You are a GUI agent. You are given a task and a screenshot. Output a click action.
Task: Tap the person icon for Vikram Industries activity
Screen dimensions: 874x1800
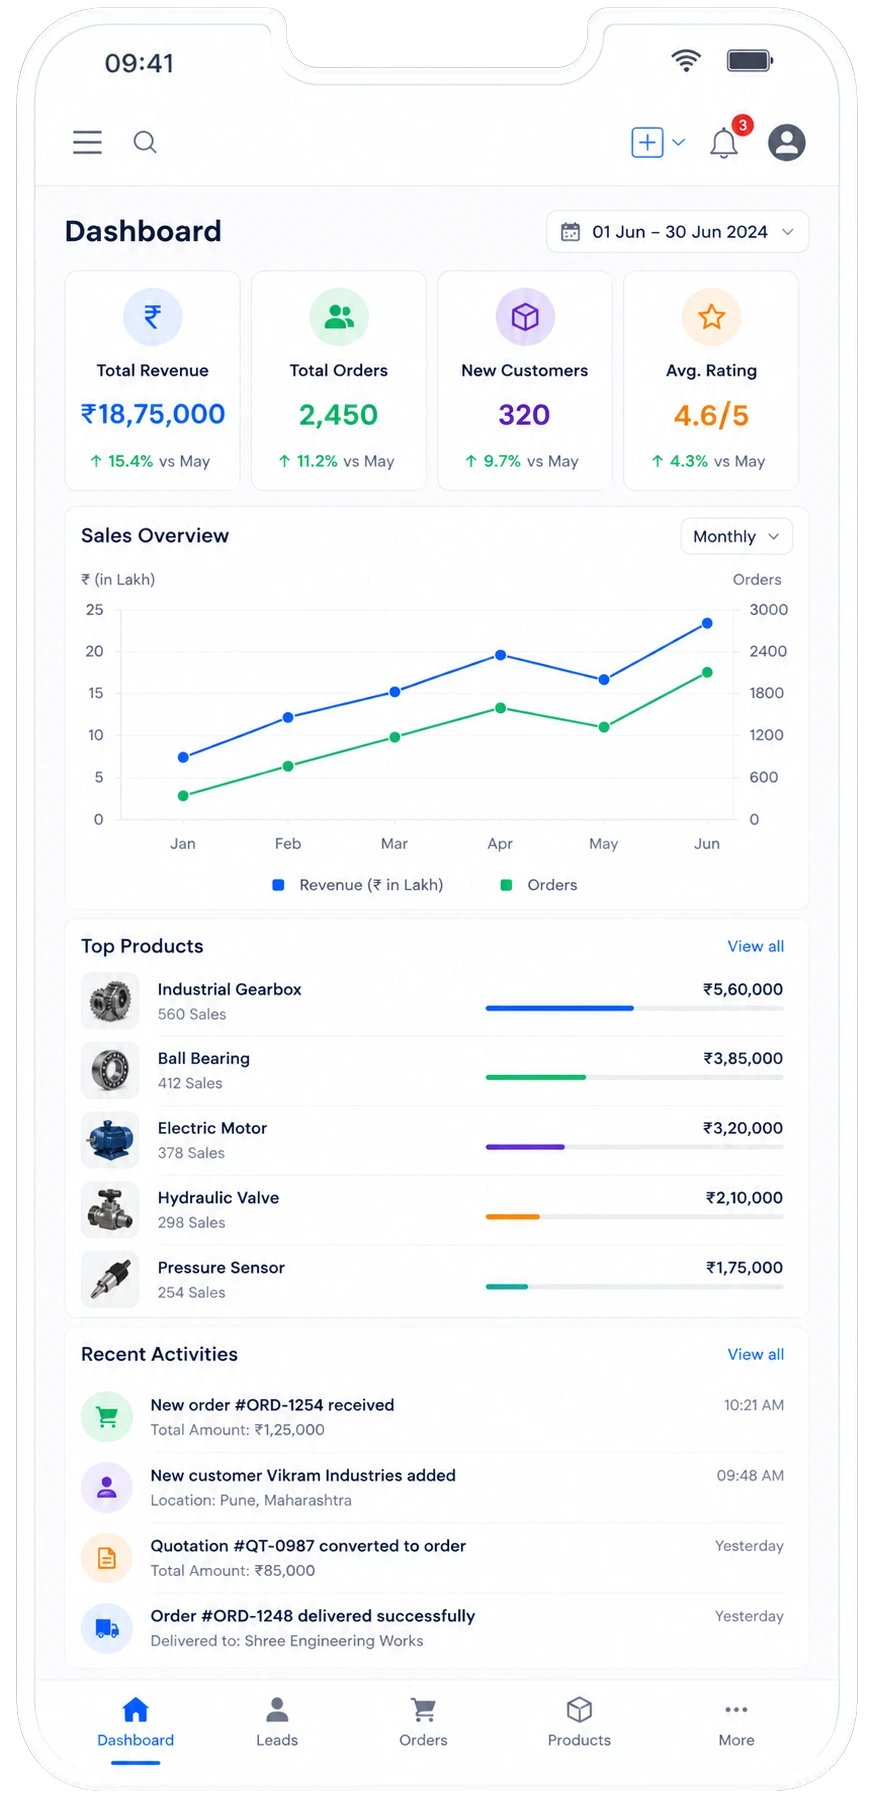[x=107, y=1487]
